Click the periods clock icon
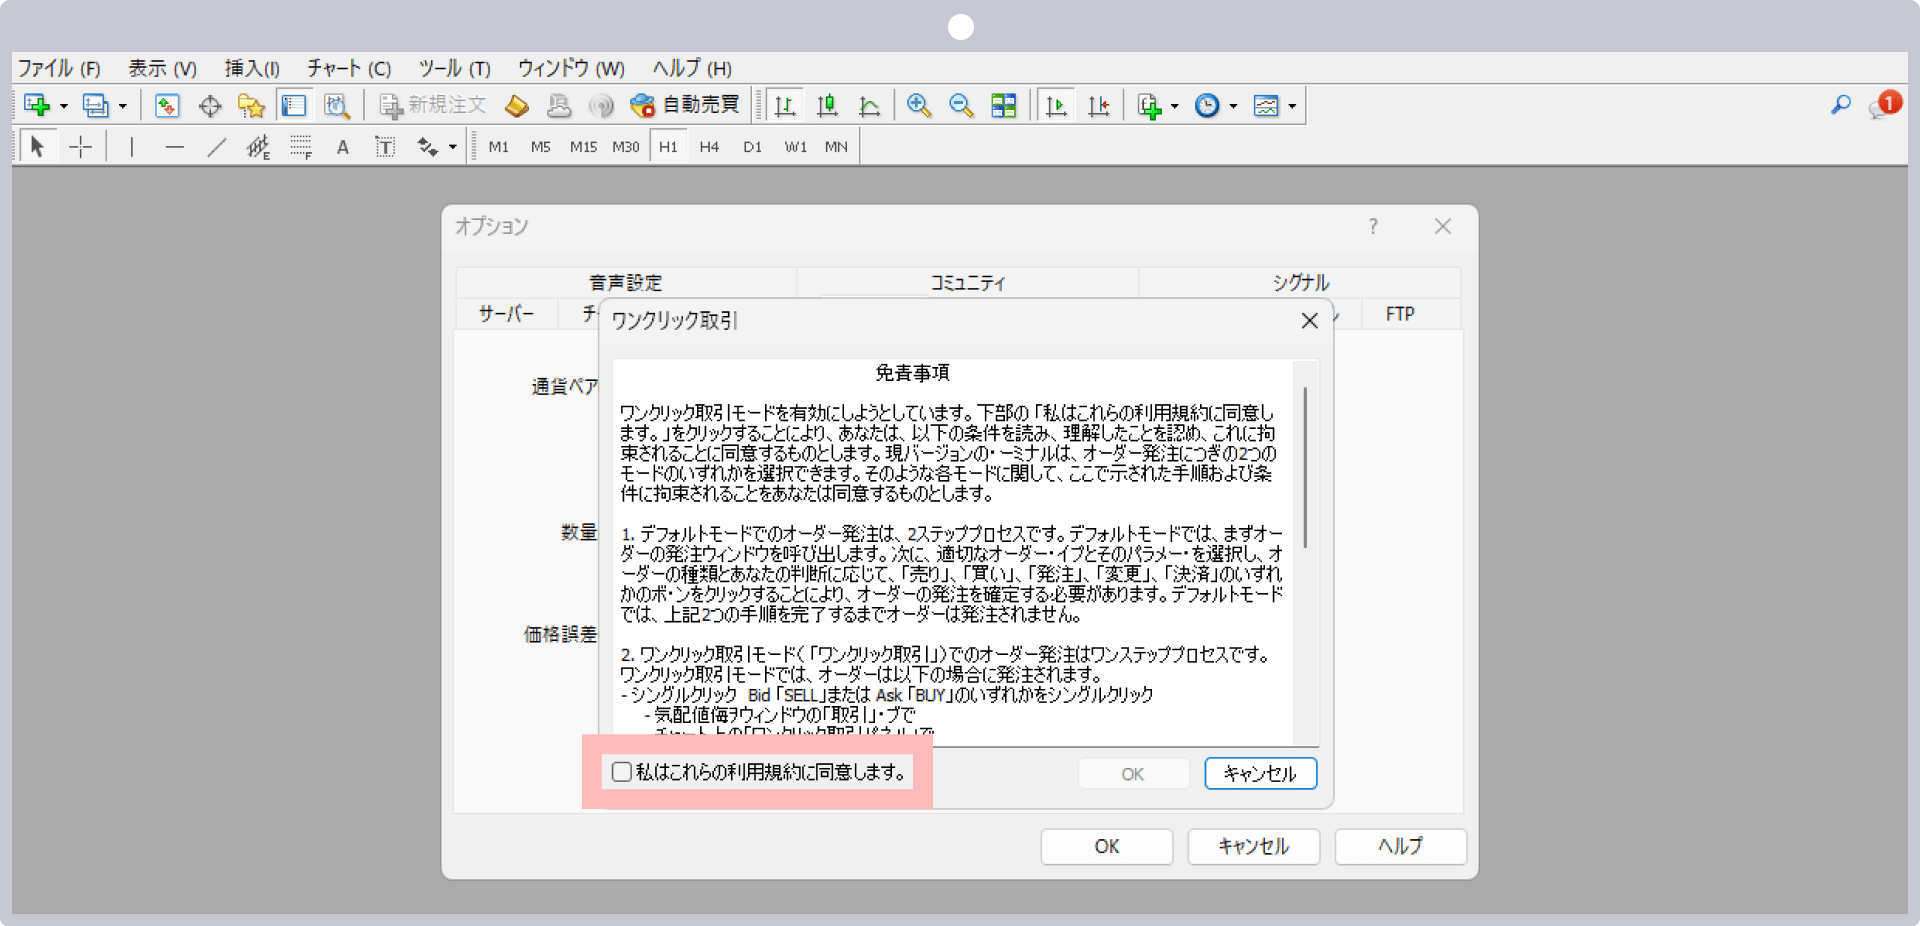Viewport: 1920px width, 926px height. pyautogui.click(x=1207, y=105)
